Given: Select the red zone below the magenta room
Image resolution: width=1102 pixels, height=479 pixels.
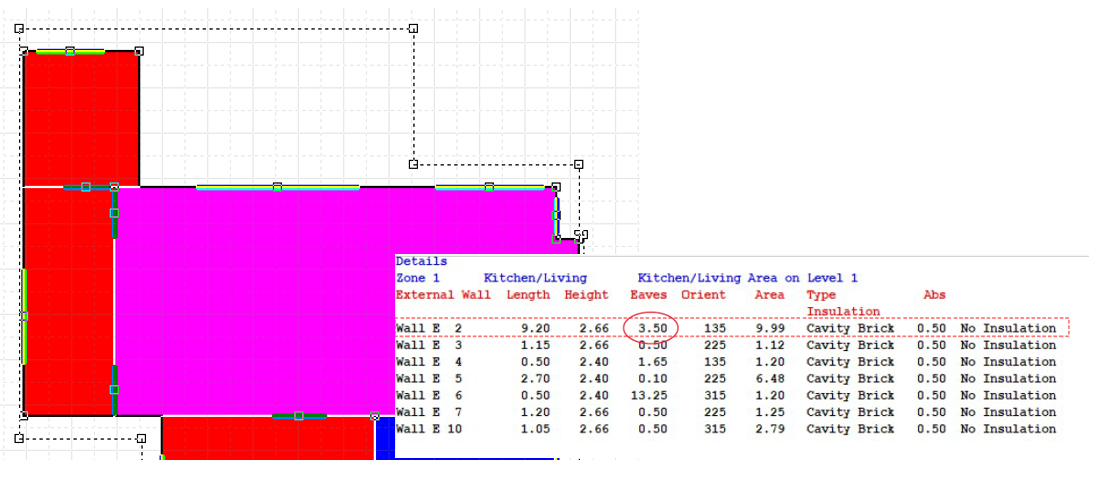Looking at the screenshot, I should (267, 440).
